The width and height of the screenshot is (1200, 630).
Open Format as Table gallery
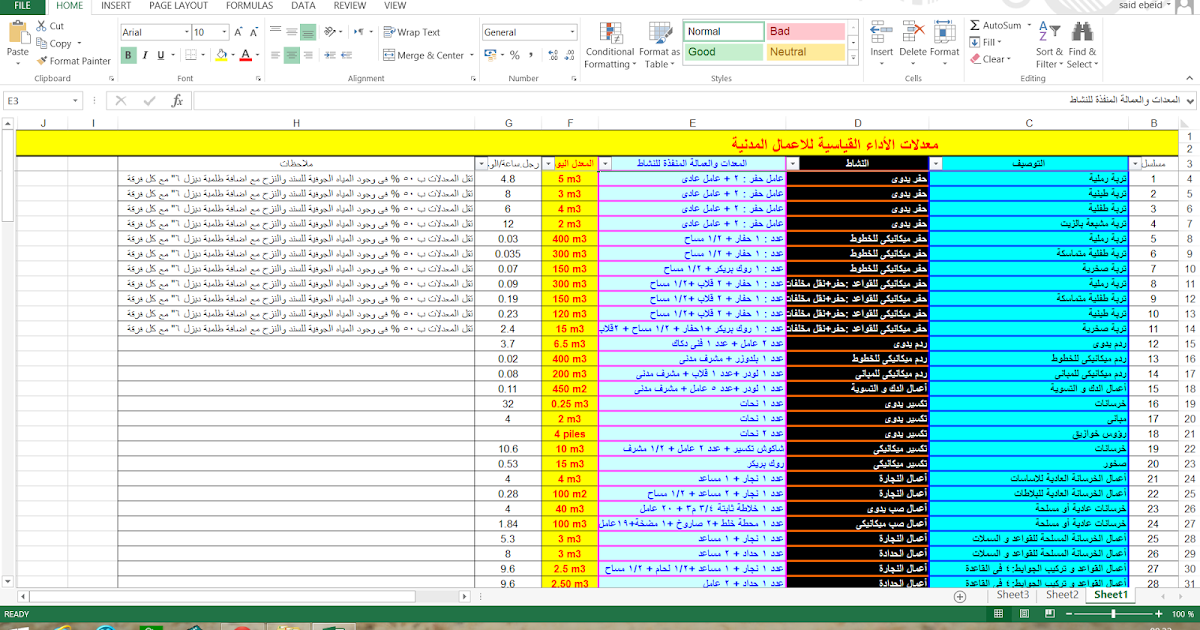pos(659,45)
